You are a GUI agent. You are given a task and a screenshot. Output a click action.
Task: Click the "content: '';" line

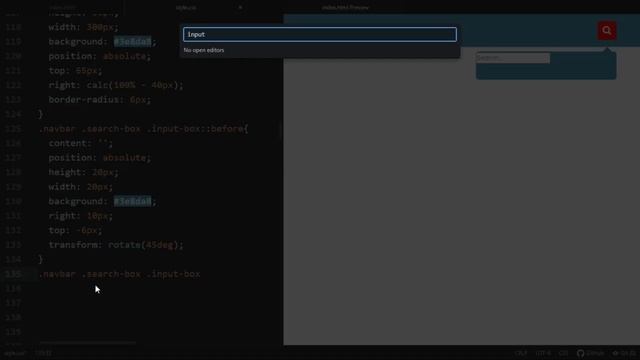(80, 144)
